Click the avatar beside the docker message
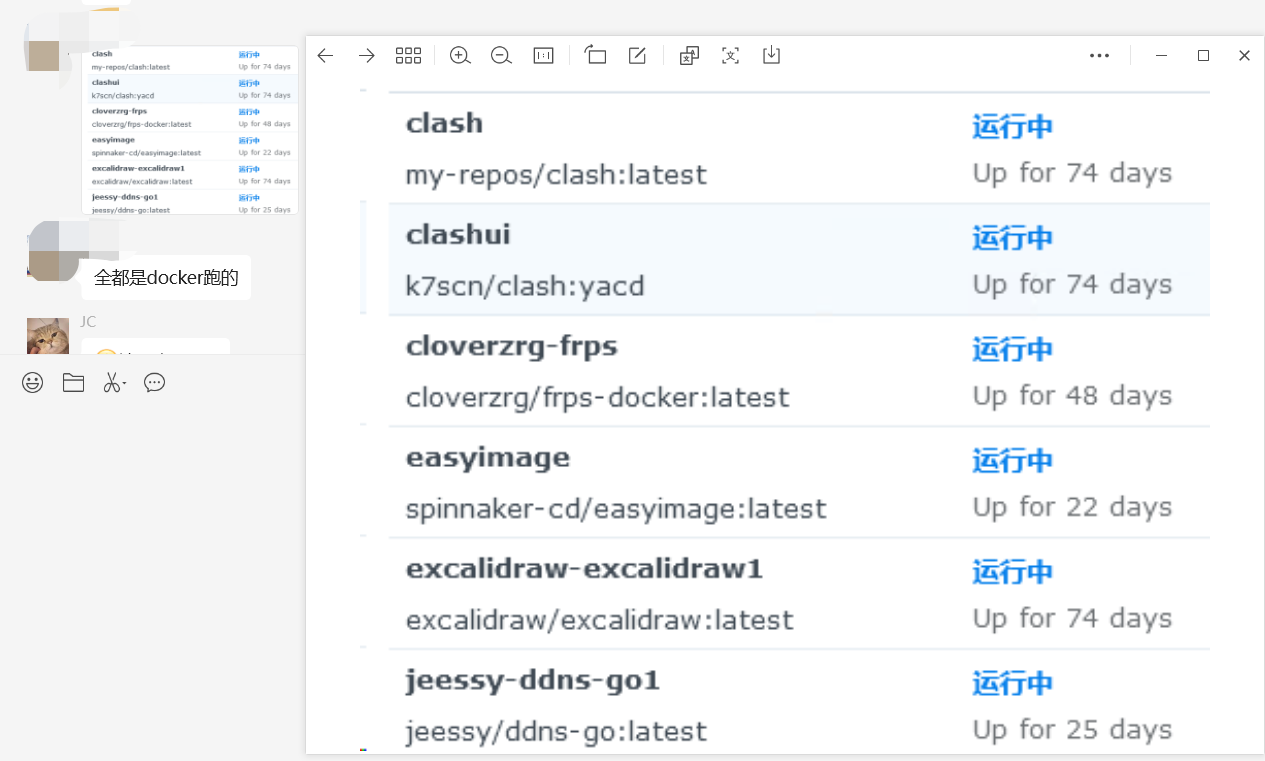Image resolution: width=1265 pixels, height=761 pixels. click(53, 251)
